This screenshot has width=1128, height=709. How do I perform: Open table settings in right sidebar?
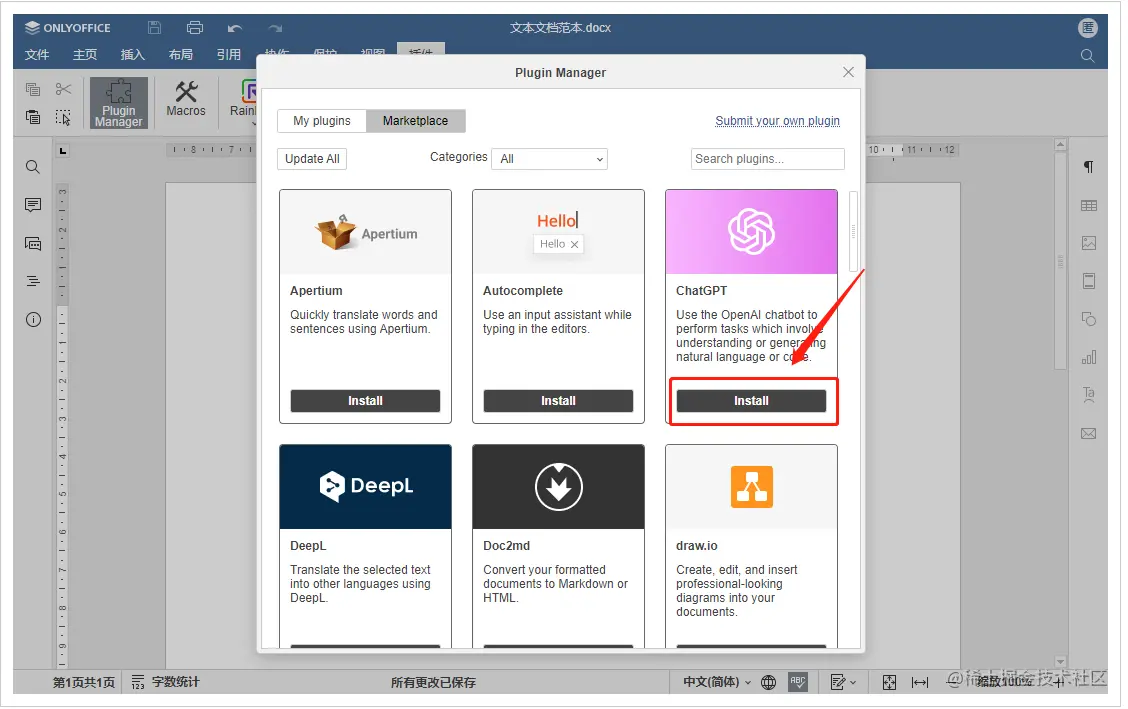coord(1088,206)
